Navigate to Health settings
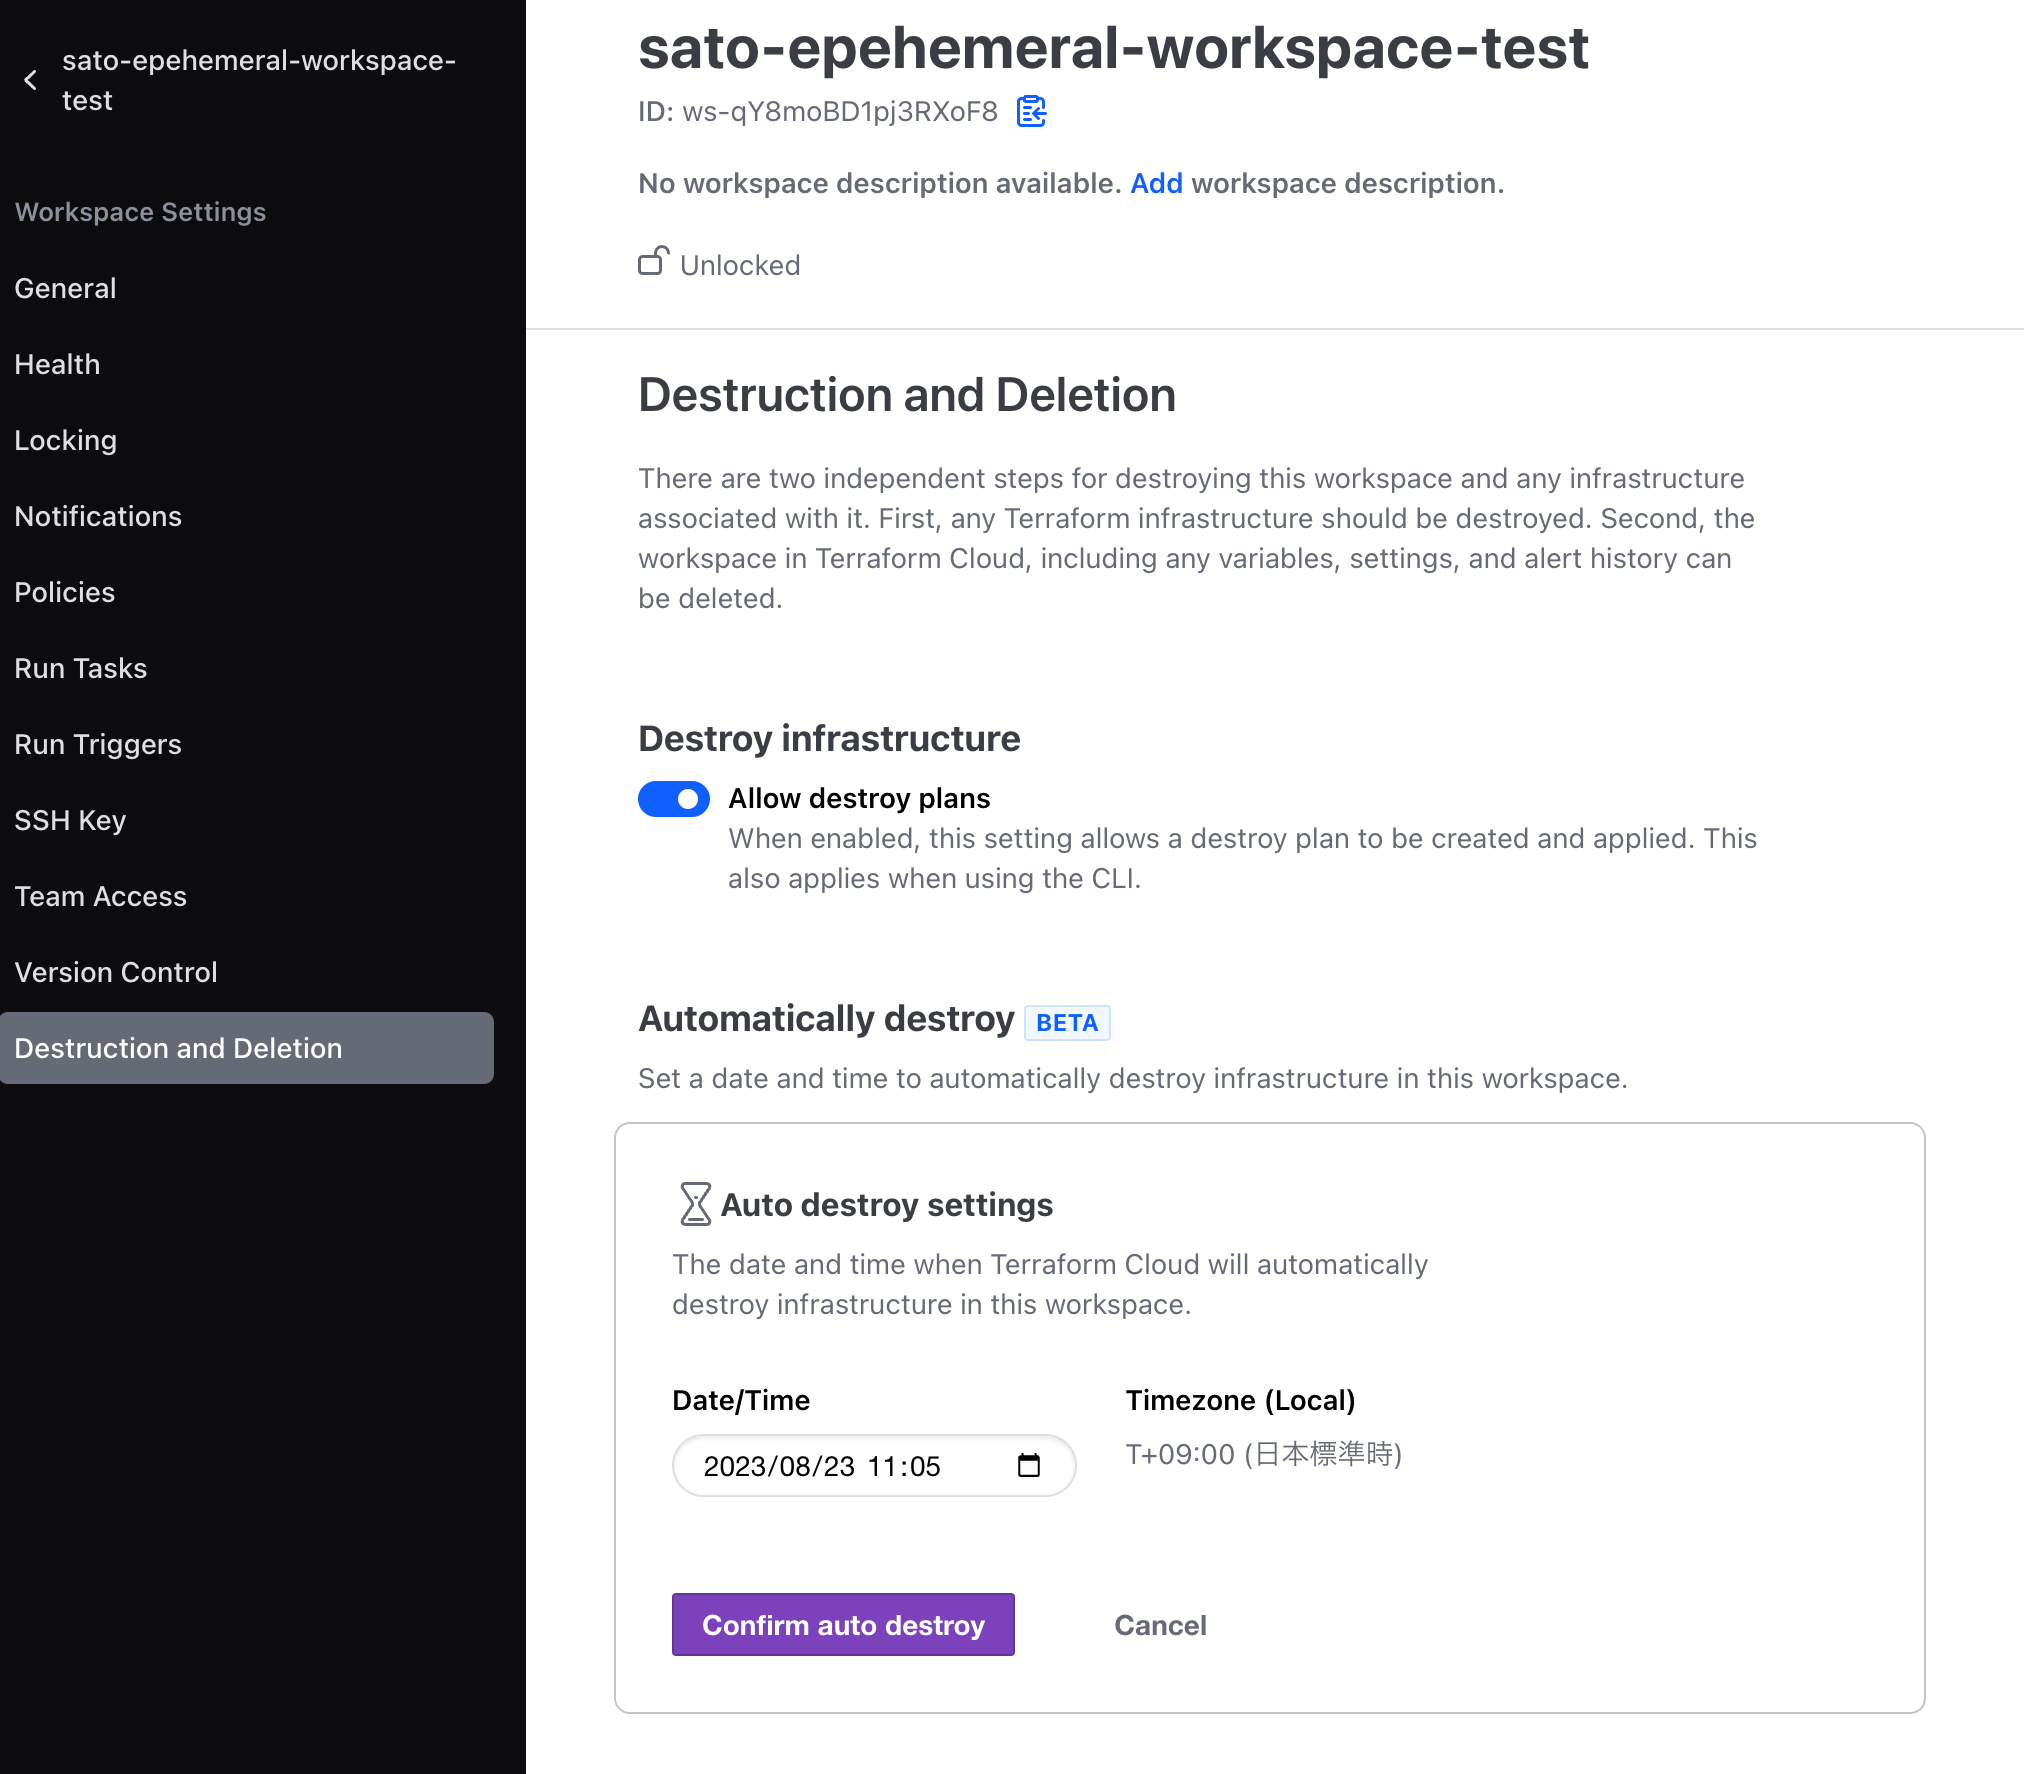 coord(57,364)
